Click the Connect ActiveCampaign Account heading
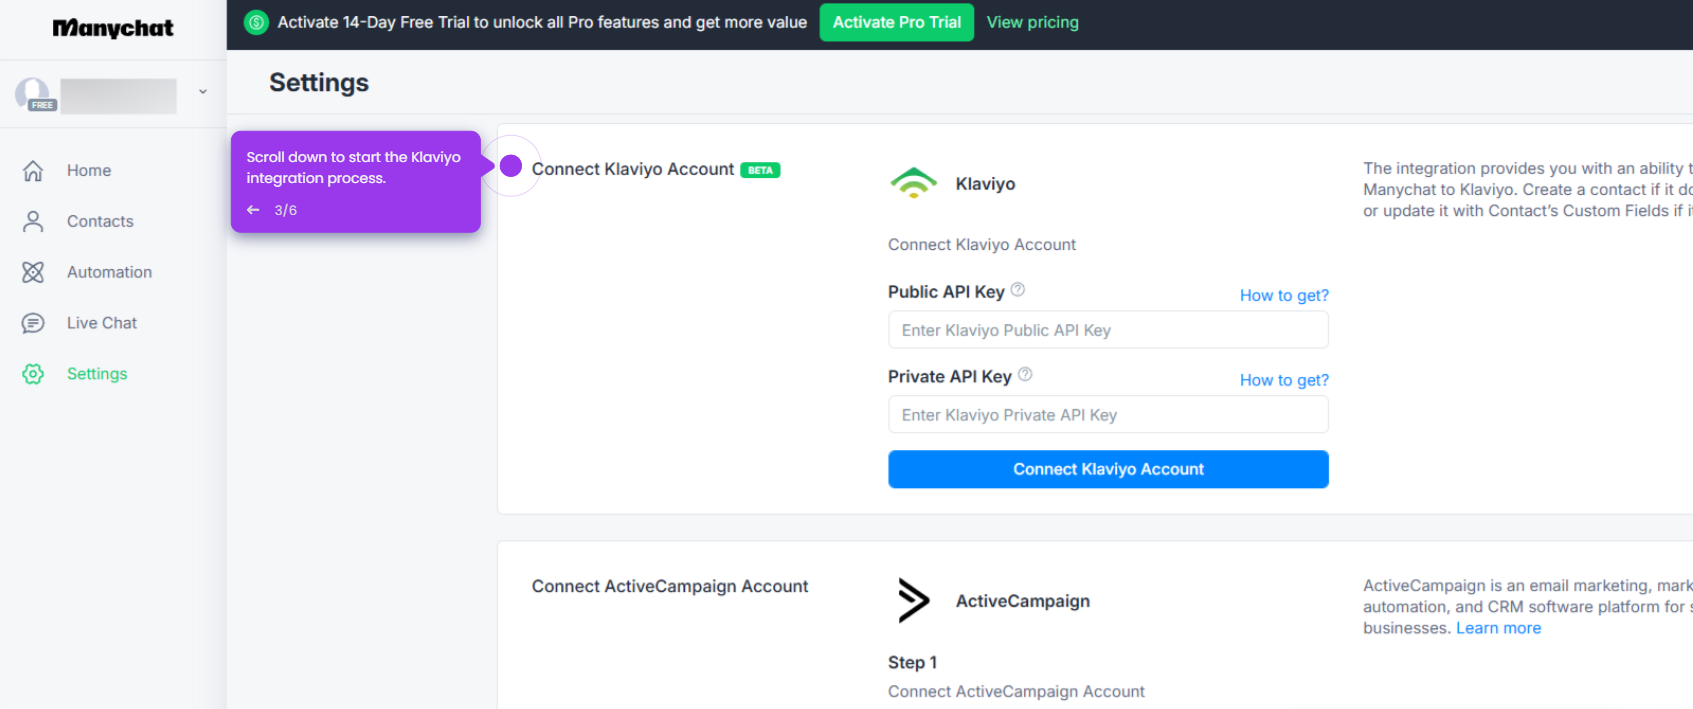Image resolution: width=1693 pixels, height=709 pixels. (670, 586)
